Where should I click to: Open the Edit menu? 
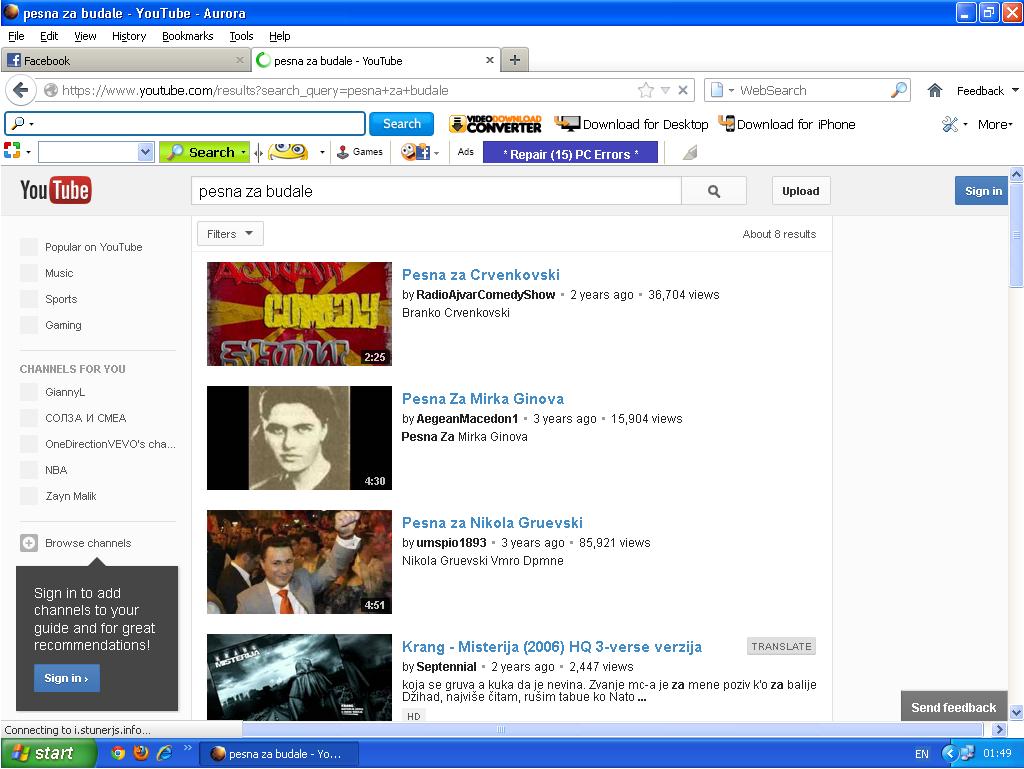pos(49,36)
